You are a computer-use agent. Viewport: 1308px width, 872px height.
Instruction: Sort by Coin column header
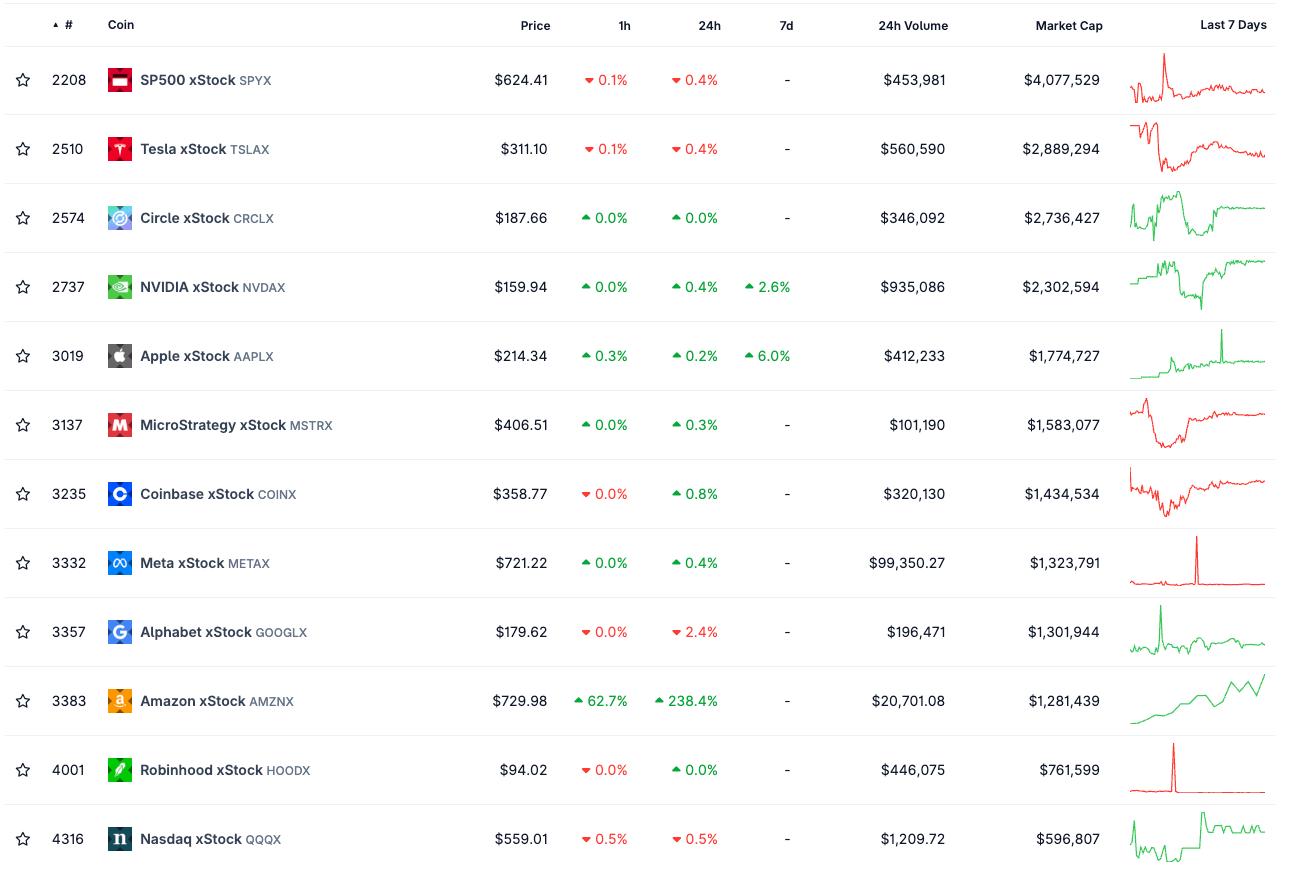coord(121,25)
